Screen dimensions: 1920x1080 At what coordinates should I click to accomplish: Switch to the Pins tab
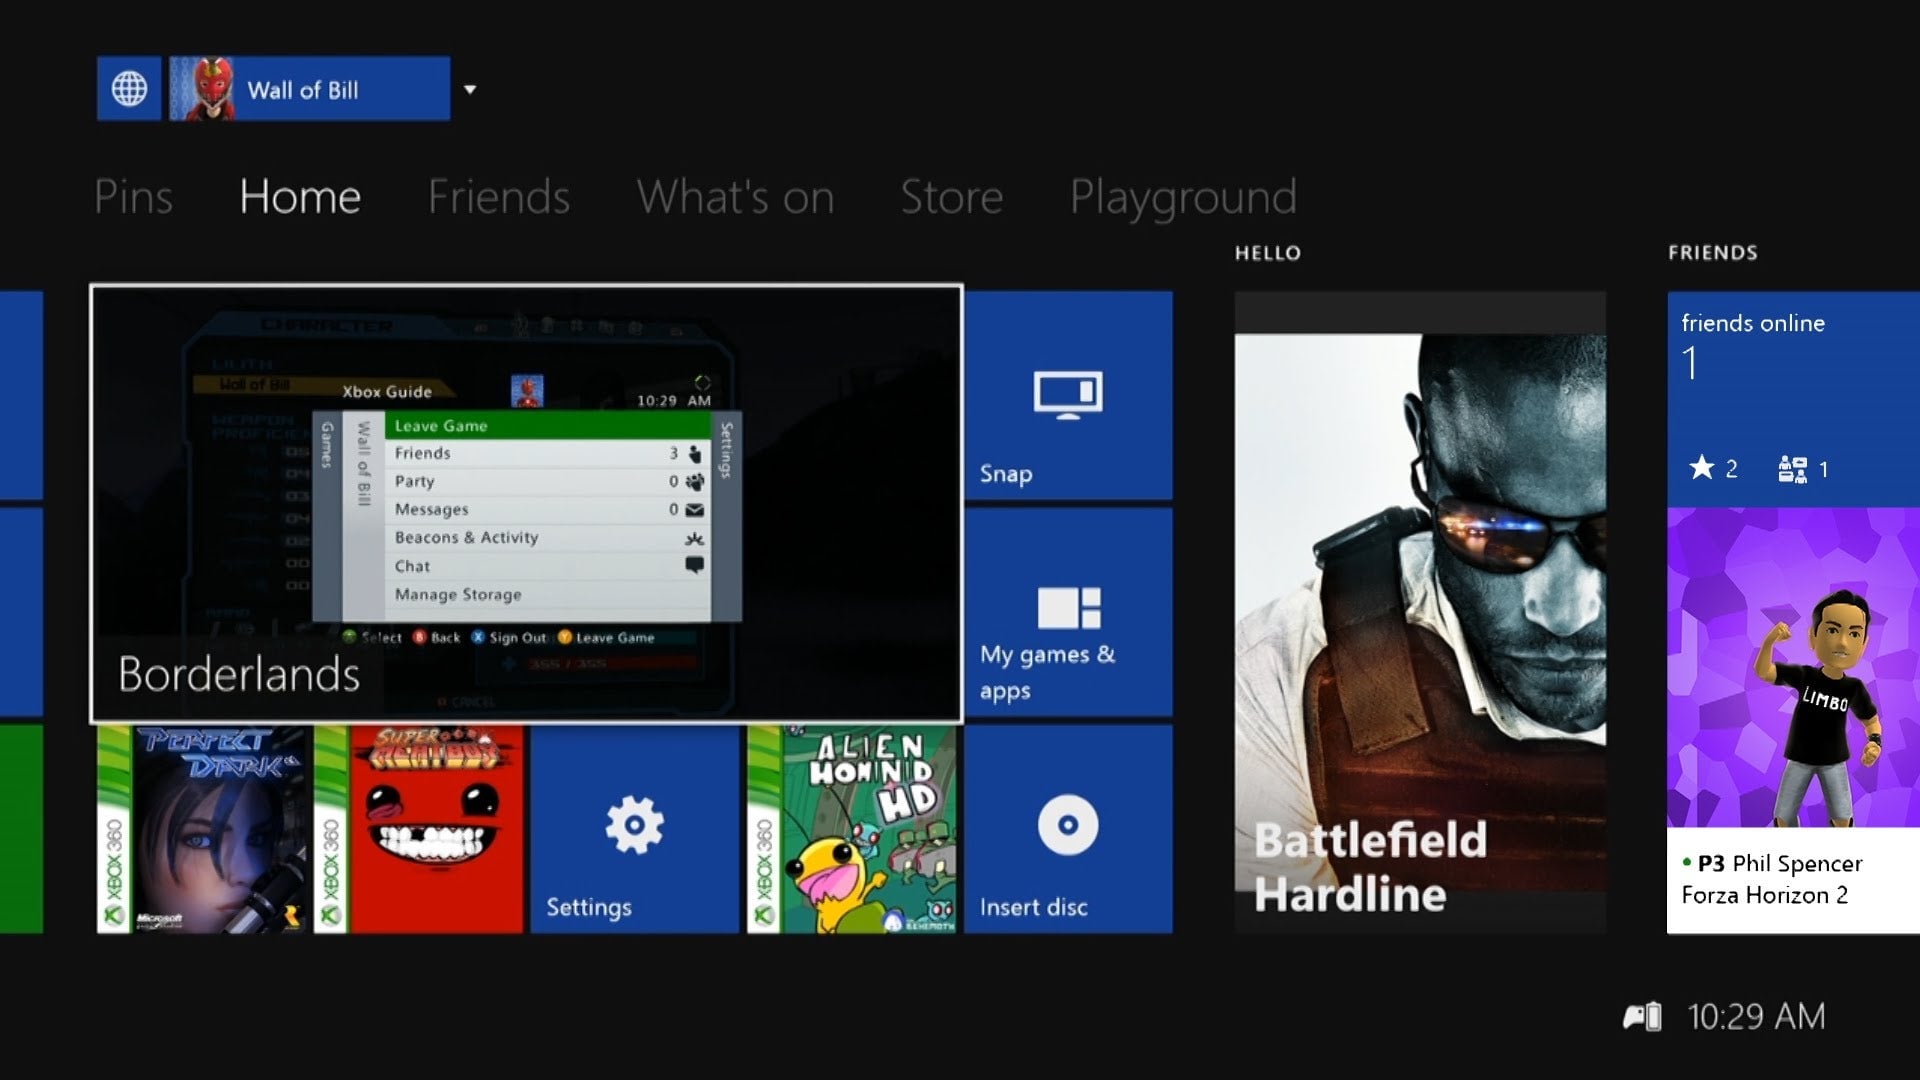(133, 197)
